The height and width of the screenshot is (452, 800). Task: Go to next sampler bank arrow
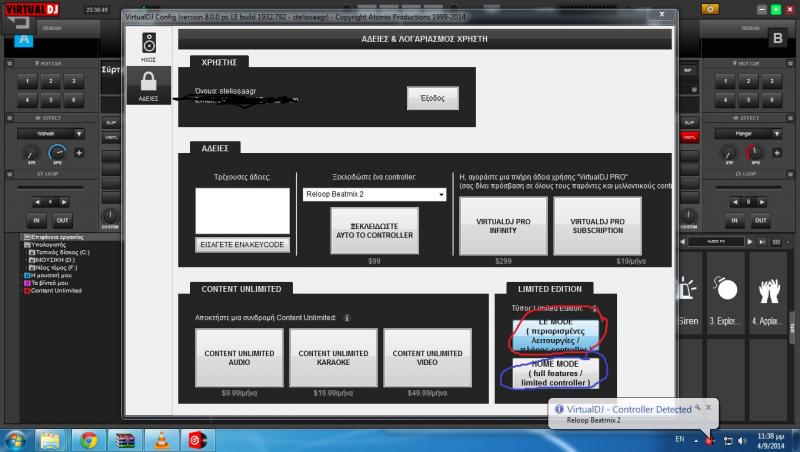[x=749, y=242]
